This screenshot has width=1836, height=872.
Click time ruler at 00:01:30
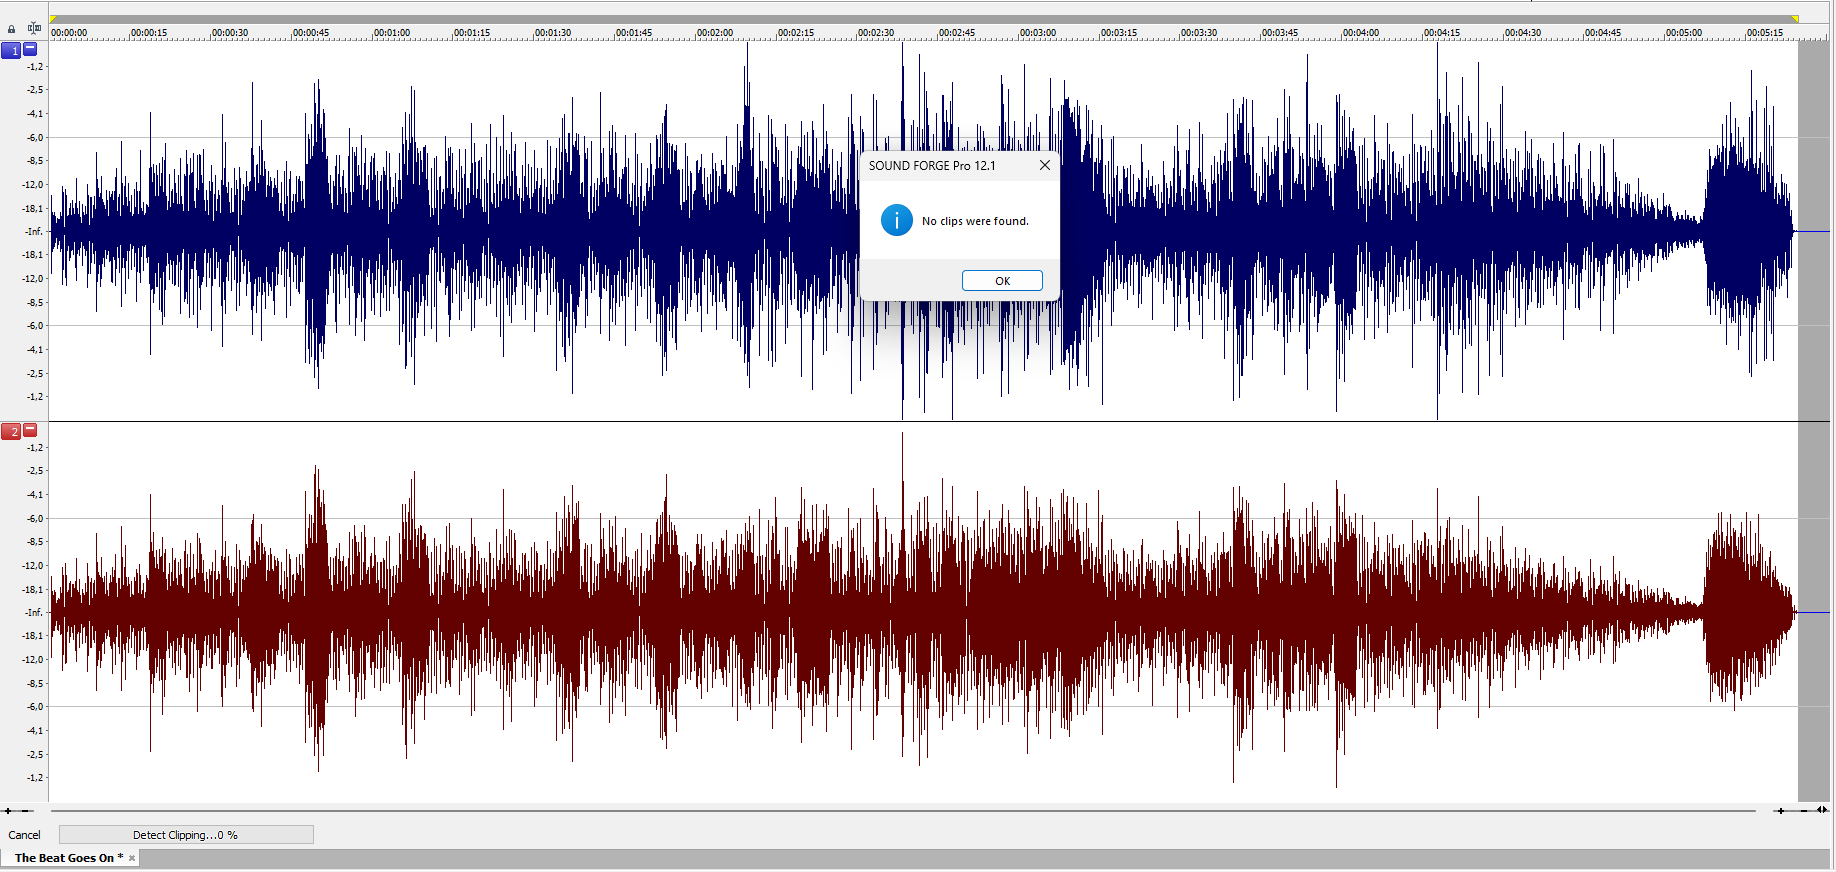tap(552, 33)
